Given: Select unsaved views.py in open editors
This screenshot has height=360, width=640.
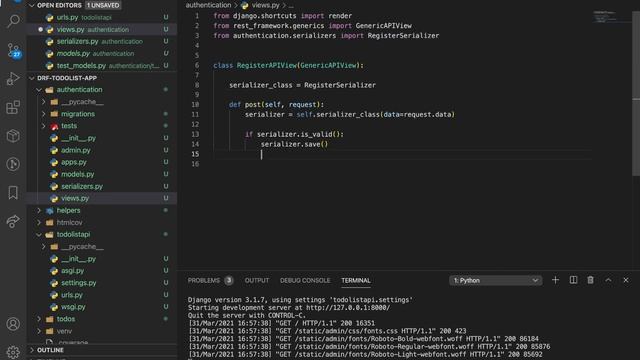Looking at the screenshot, I should click(x=102, y=29).
